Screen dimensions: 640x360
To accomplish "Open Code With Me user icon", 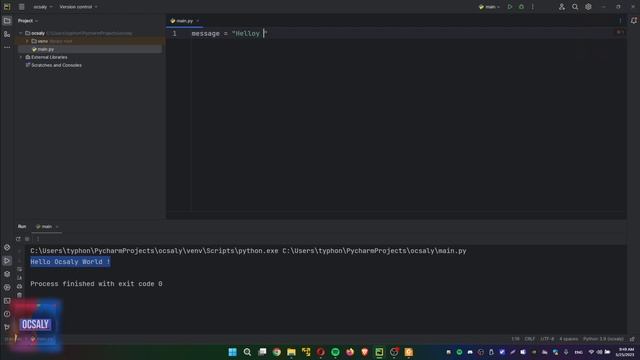I will 562,7.
